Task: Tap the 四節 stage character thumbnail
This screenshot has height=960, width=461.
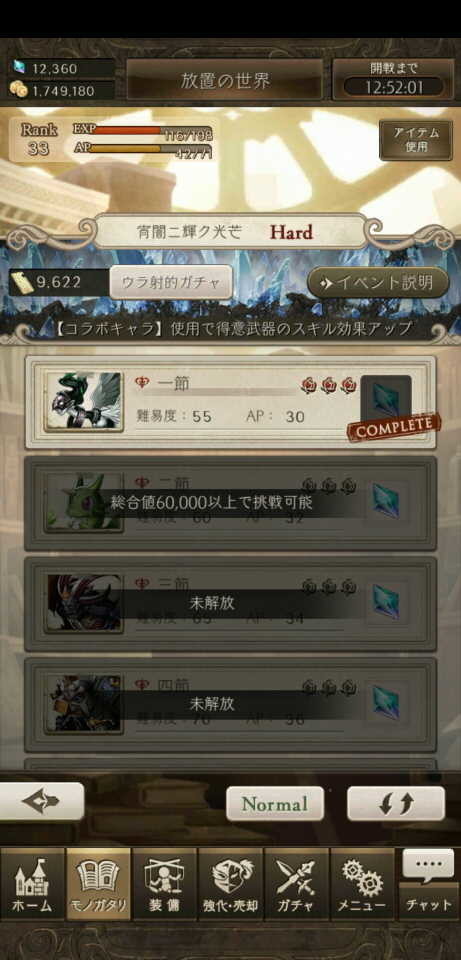Action: pos(84,704)
